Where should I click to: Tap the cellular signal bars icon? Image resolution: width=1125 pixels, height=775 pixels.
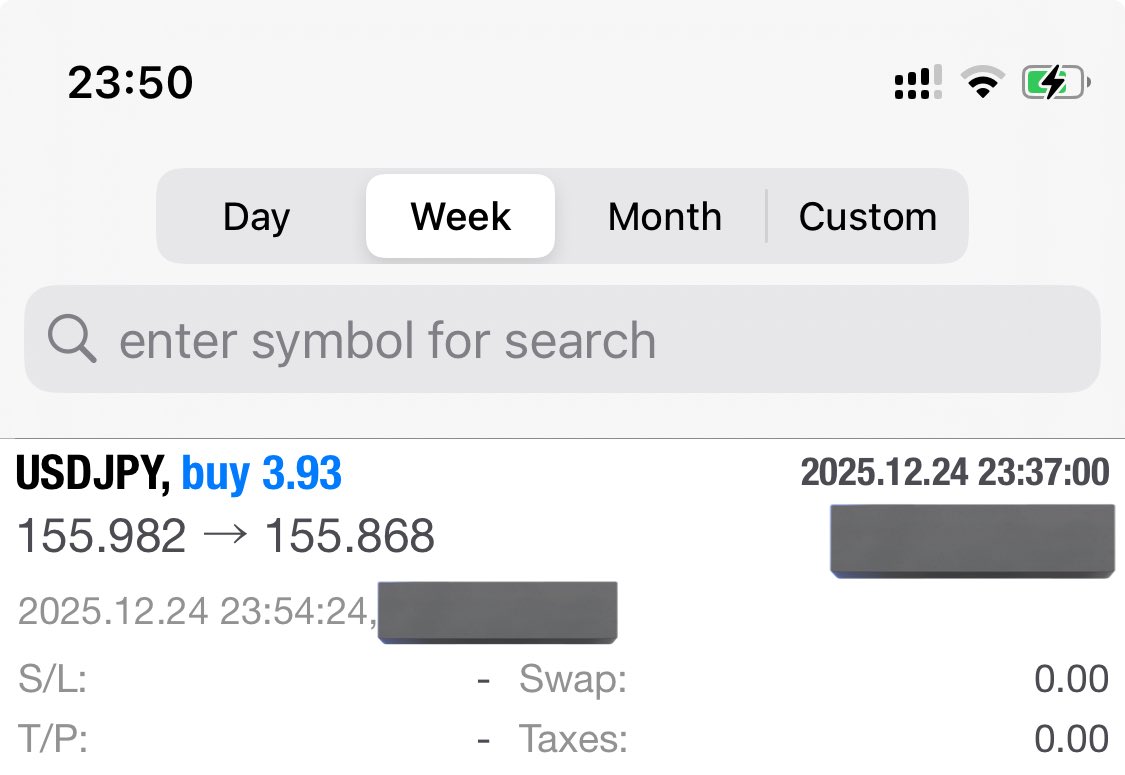(x=918, y=83)
